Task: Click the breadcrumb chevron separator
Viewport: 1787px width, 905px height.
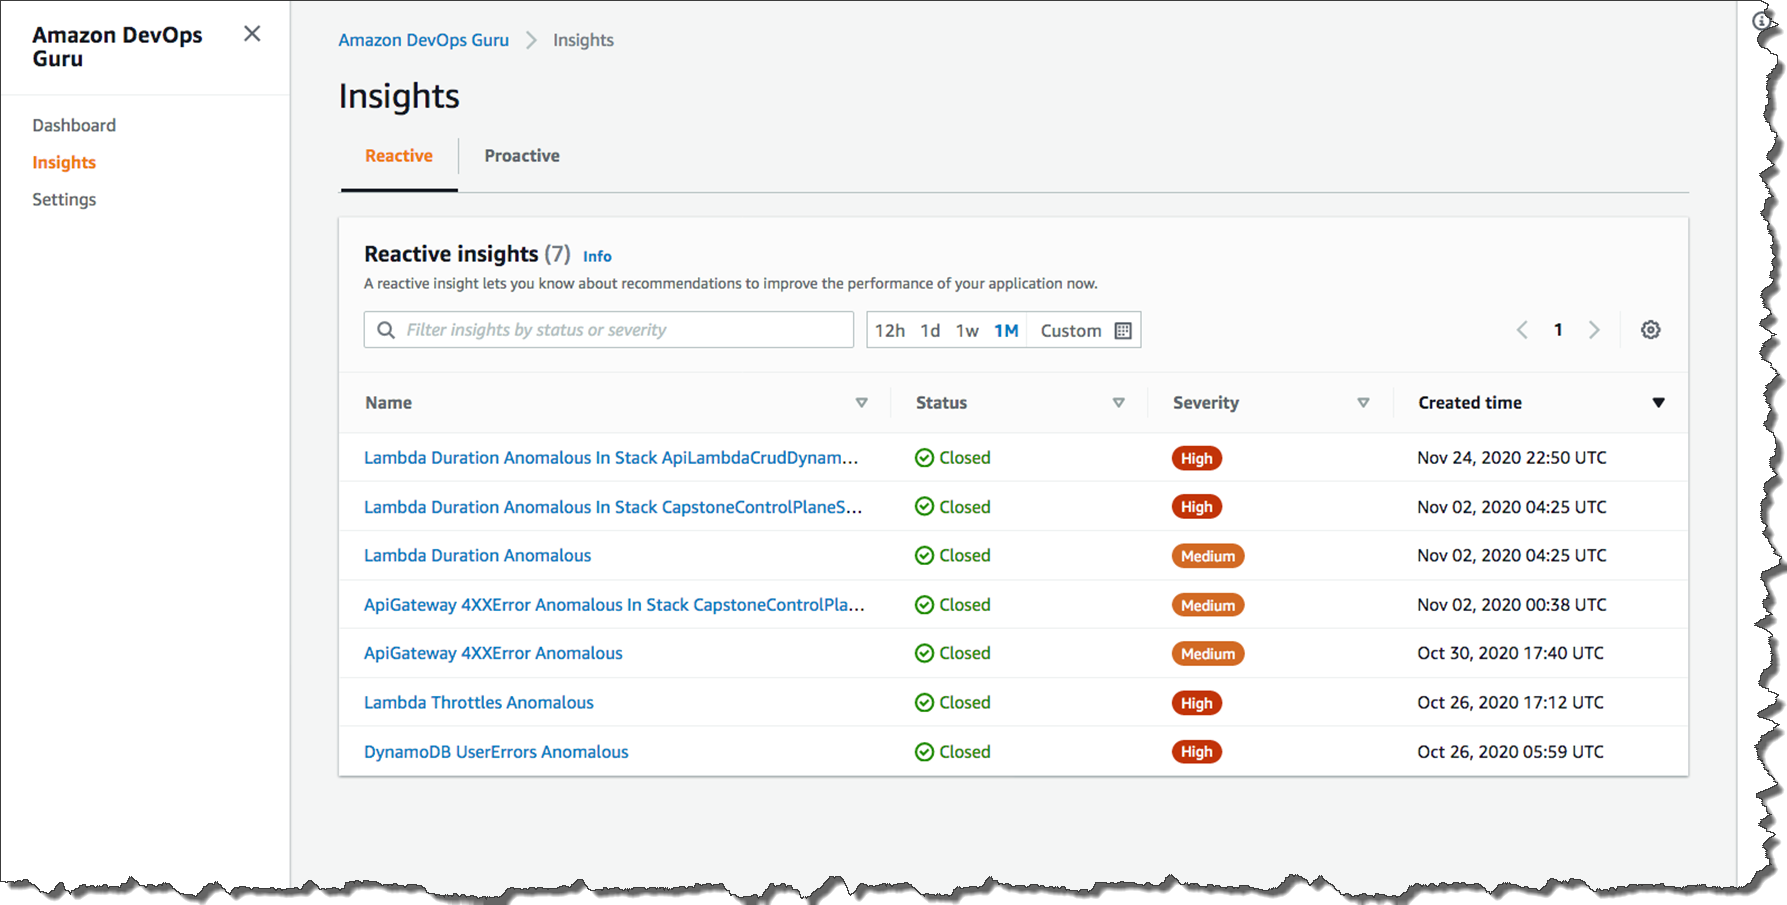Action: (531, 40)
